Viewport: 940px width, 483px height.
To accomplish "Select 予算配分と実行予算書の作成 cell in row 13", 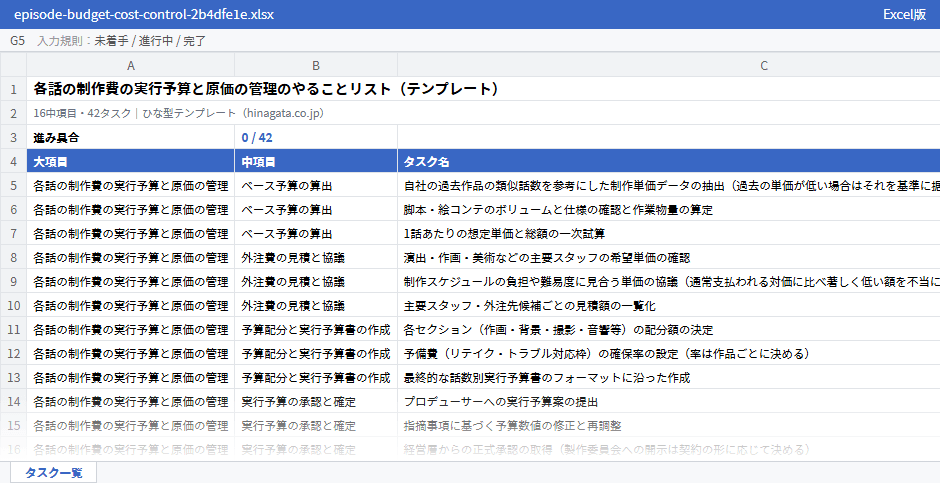I will click(316, 377).
